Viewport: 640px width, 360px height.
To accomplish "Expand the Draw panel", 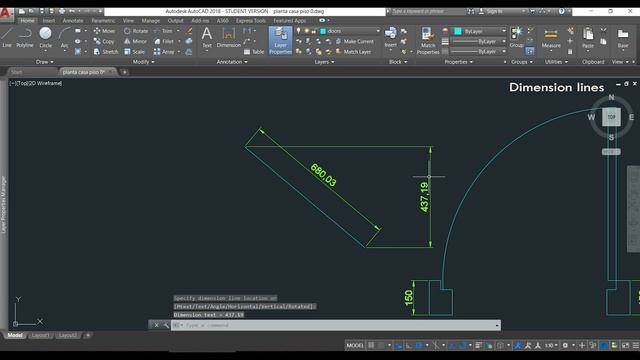I will [44, 62].
